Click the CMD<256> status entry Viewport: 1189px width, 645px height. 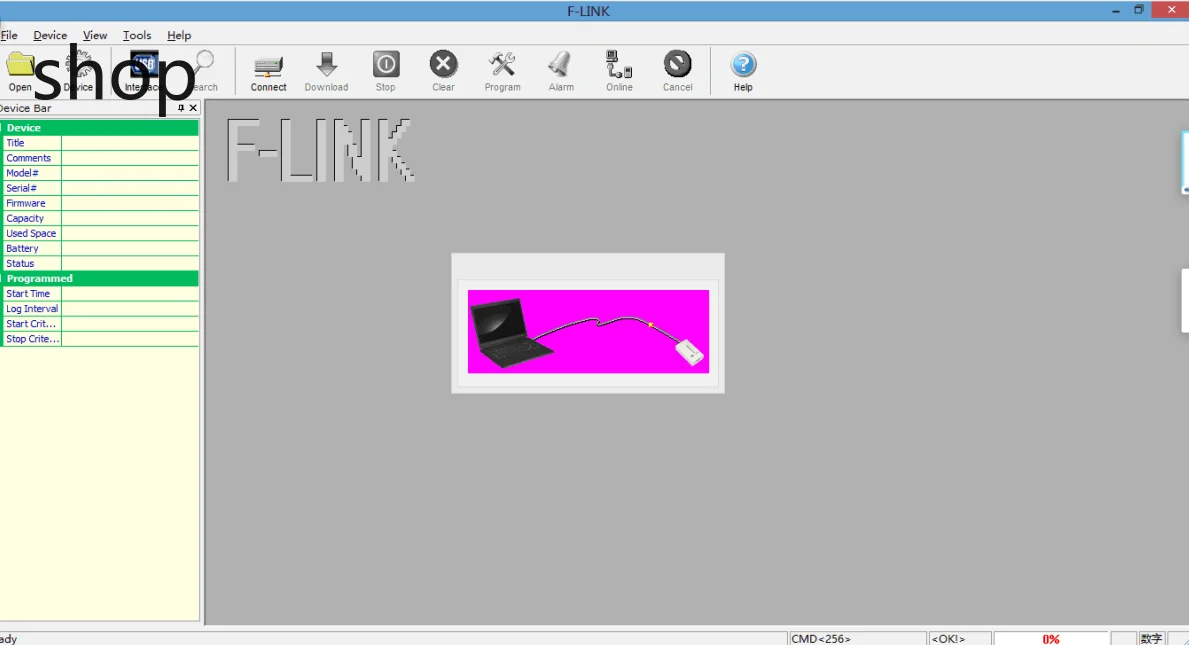click(857, 639)
